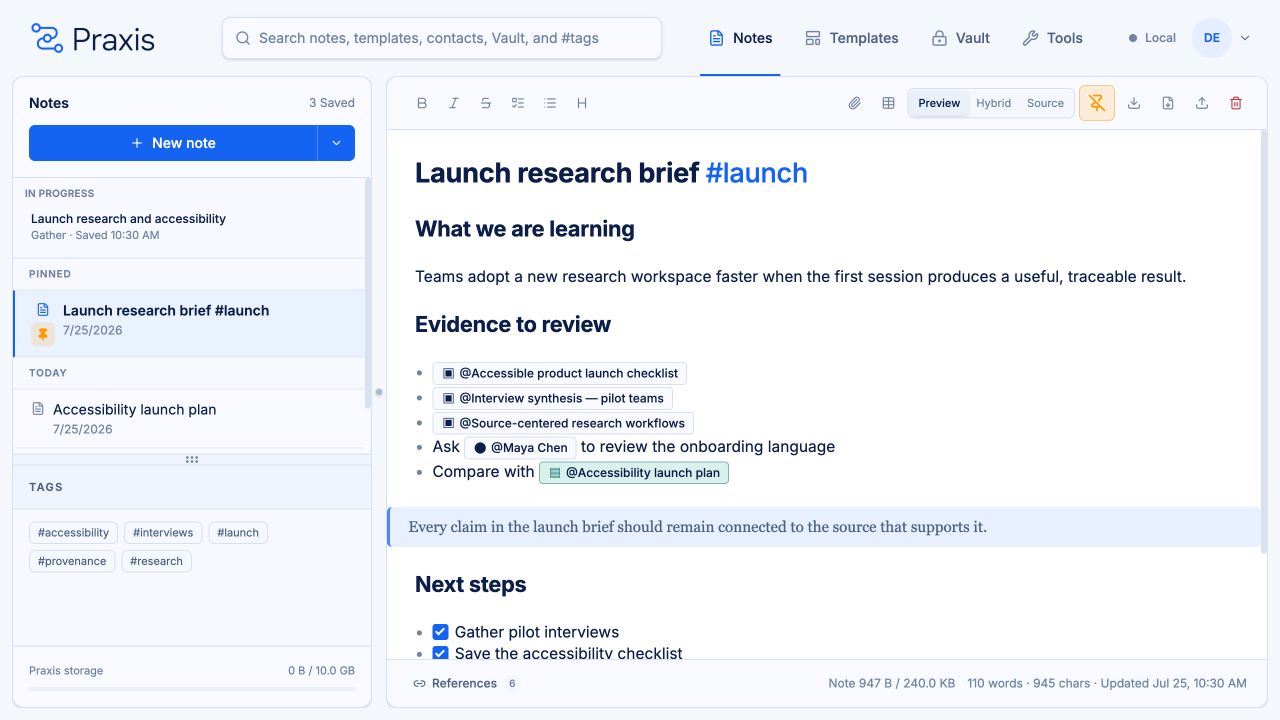The height and width of the screenshot is (720, 1280).
Task: Toggle the Gather pilot interviews checkbox
Action: pos(440,632)
